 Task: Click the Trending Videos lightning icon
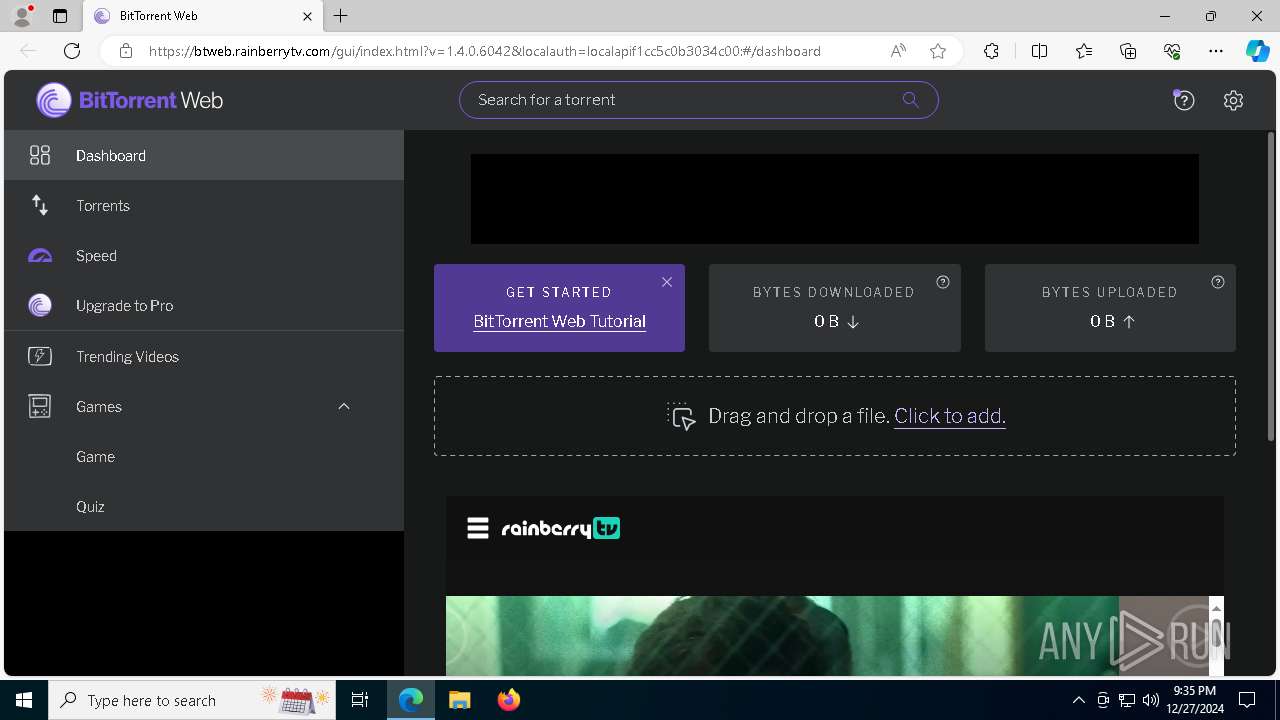point(40,356)
